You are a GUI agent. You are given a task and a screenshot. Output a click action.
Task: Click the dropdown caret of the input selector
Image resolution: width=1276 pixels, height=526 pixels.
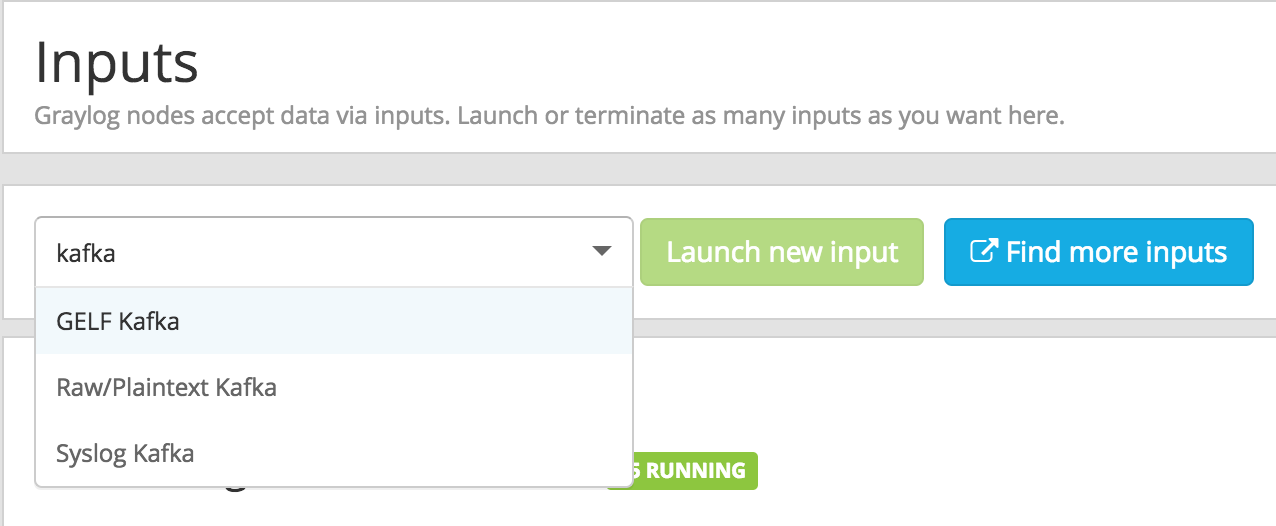coord(601,252)
